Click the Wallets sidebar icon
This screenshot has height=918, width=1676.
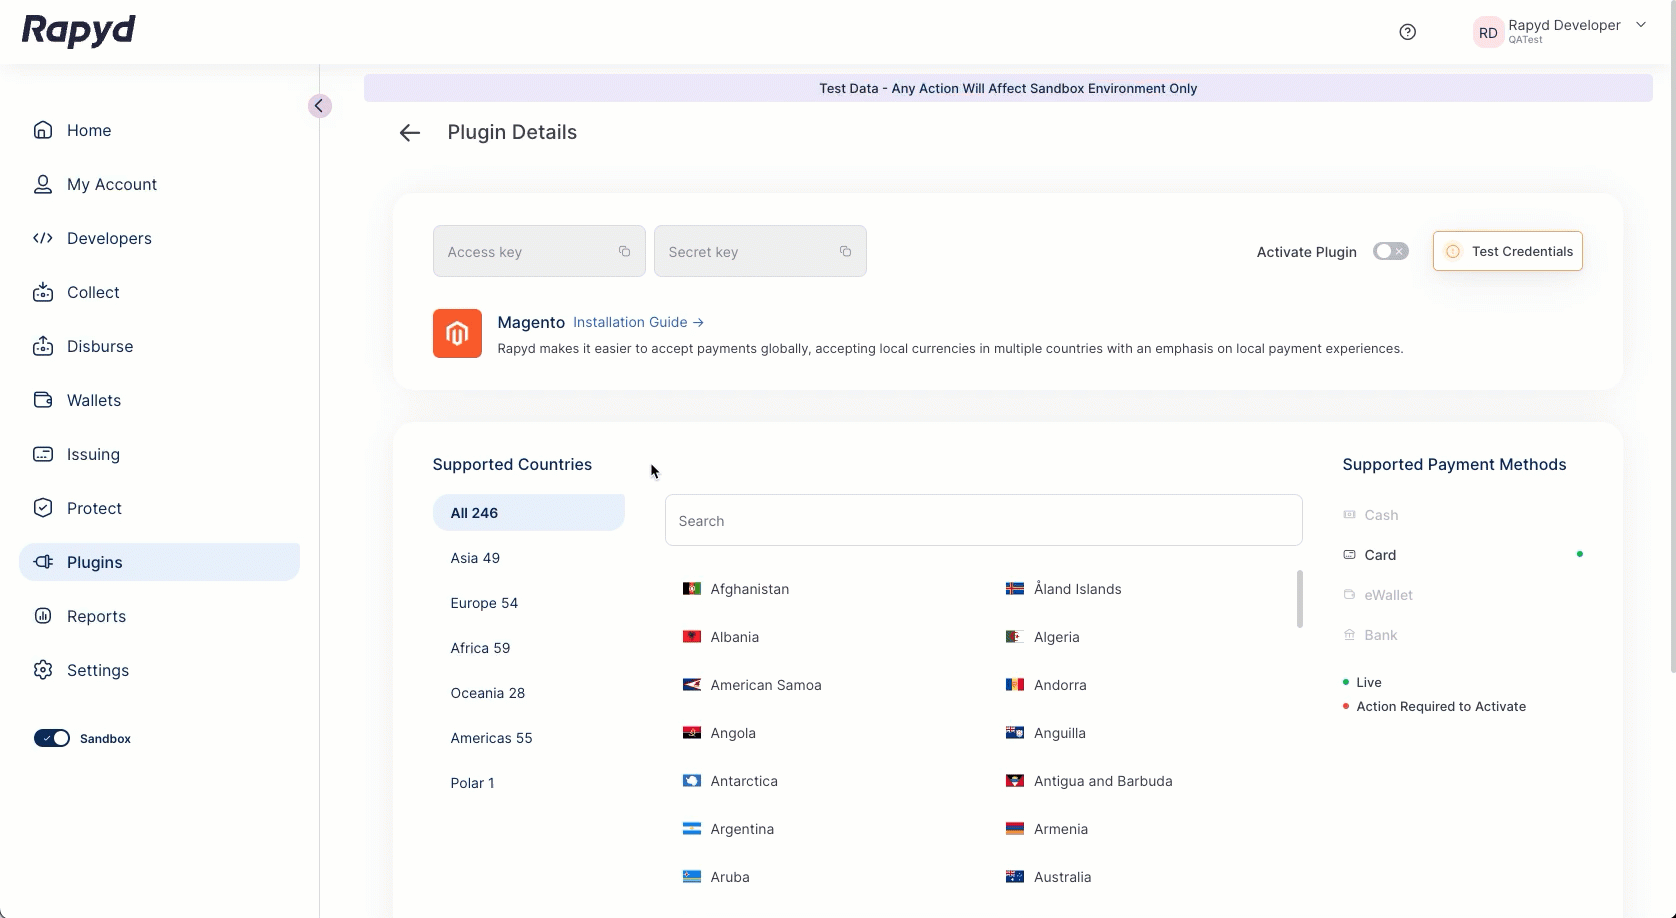click(43, 400)
